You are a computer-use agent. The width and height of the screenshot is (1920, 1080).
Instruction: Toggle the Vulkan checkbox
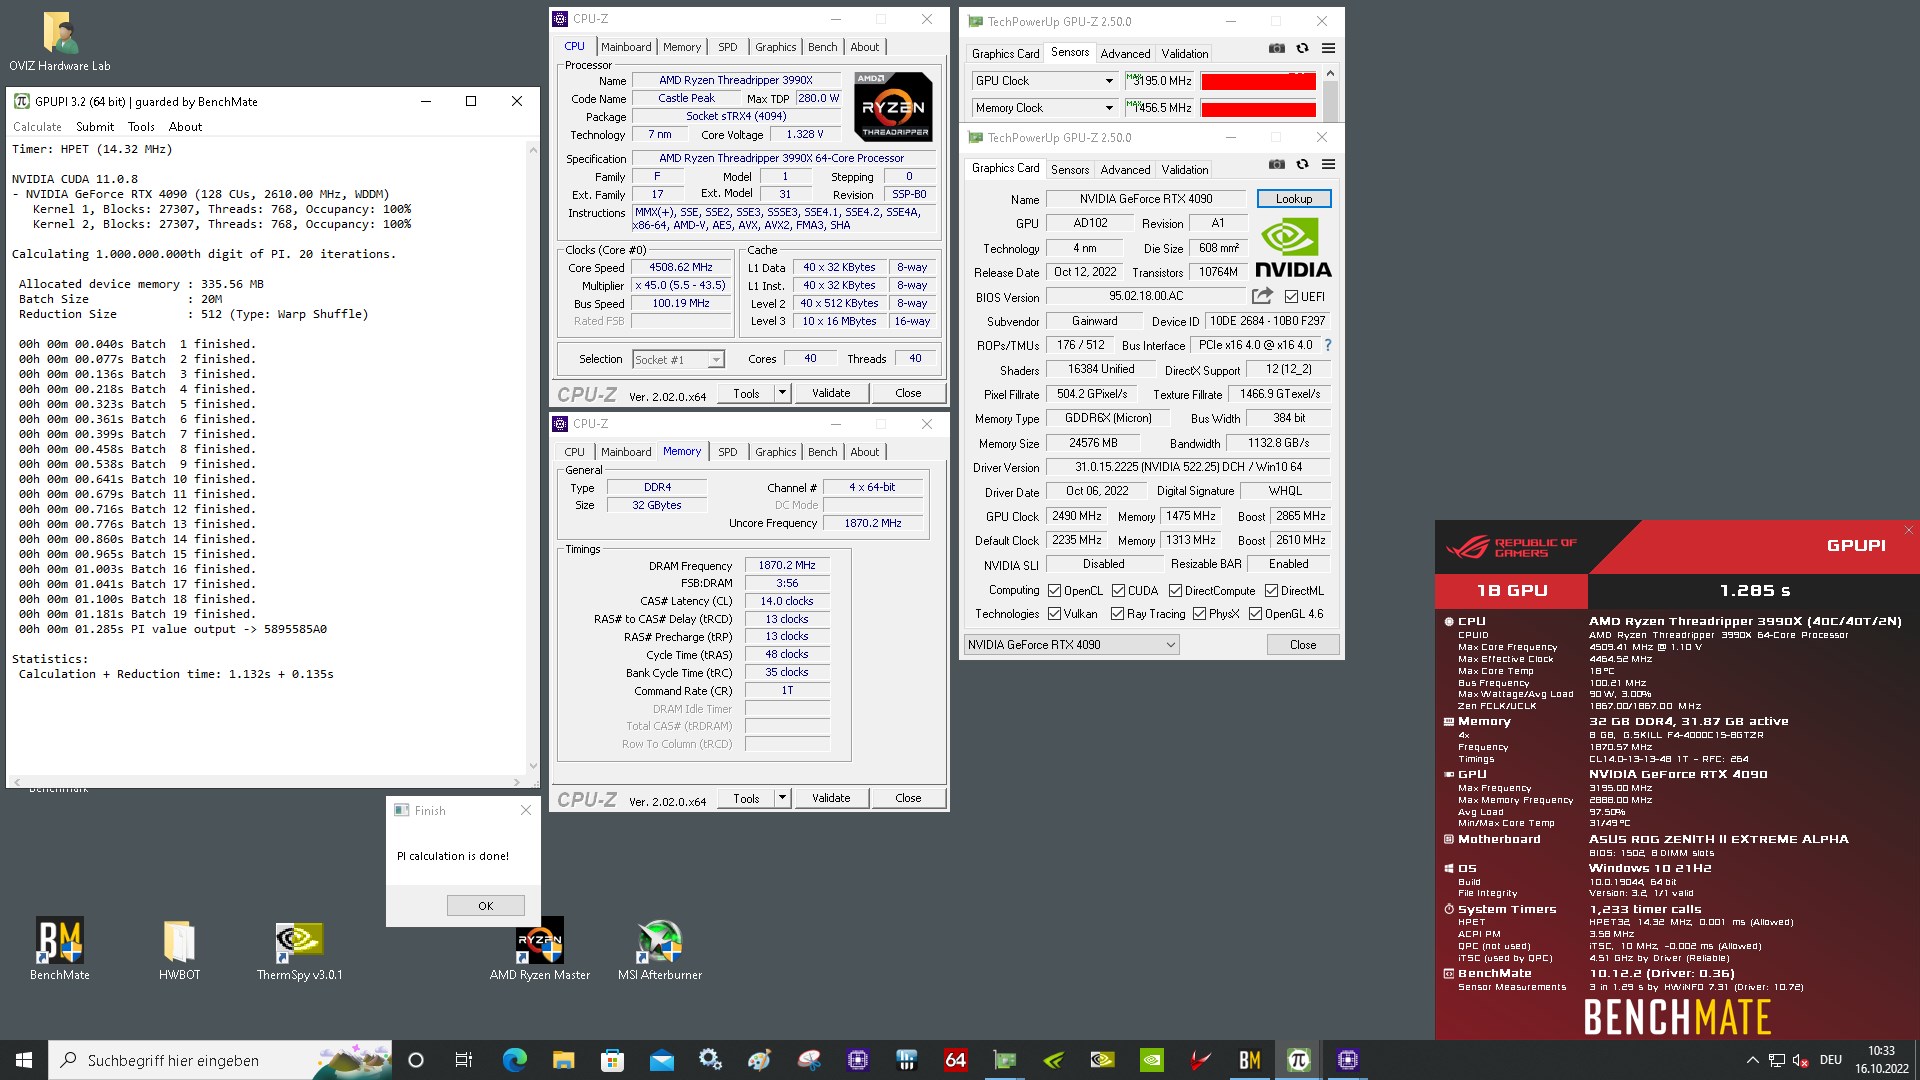point(1054,614)
